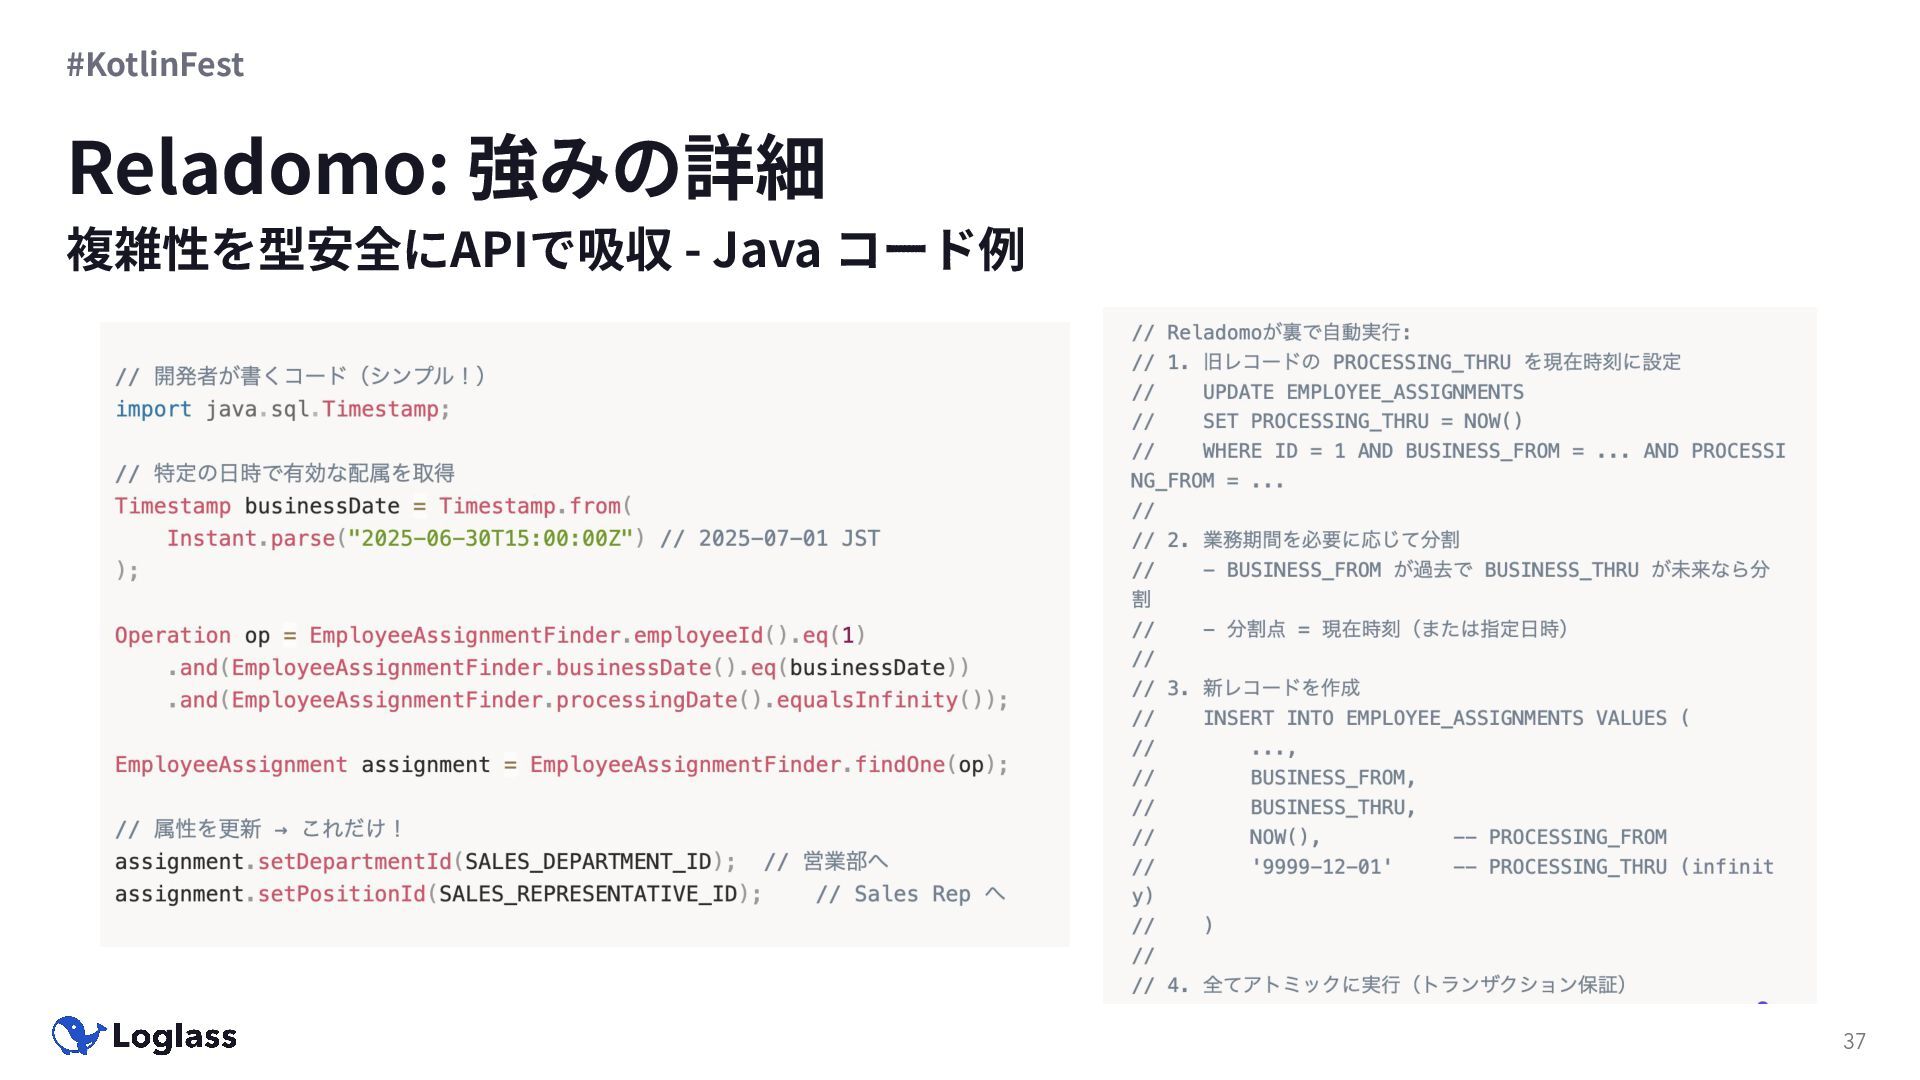Click the #KotlinFest hashtag
Image resolution: width=1920 pixels, height=1080 pixels.
tap(155, 64)
